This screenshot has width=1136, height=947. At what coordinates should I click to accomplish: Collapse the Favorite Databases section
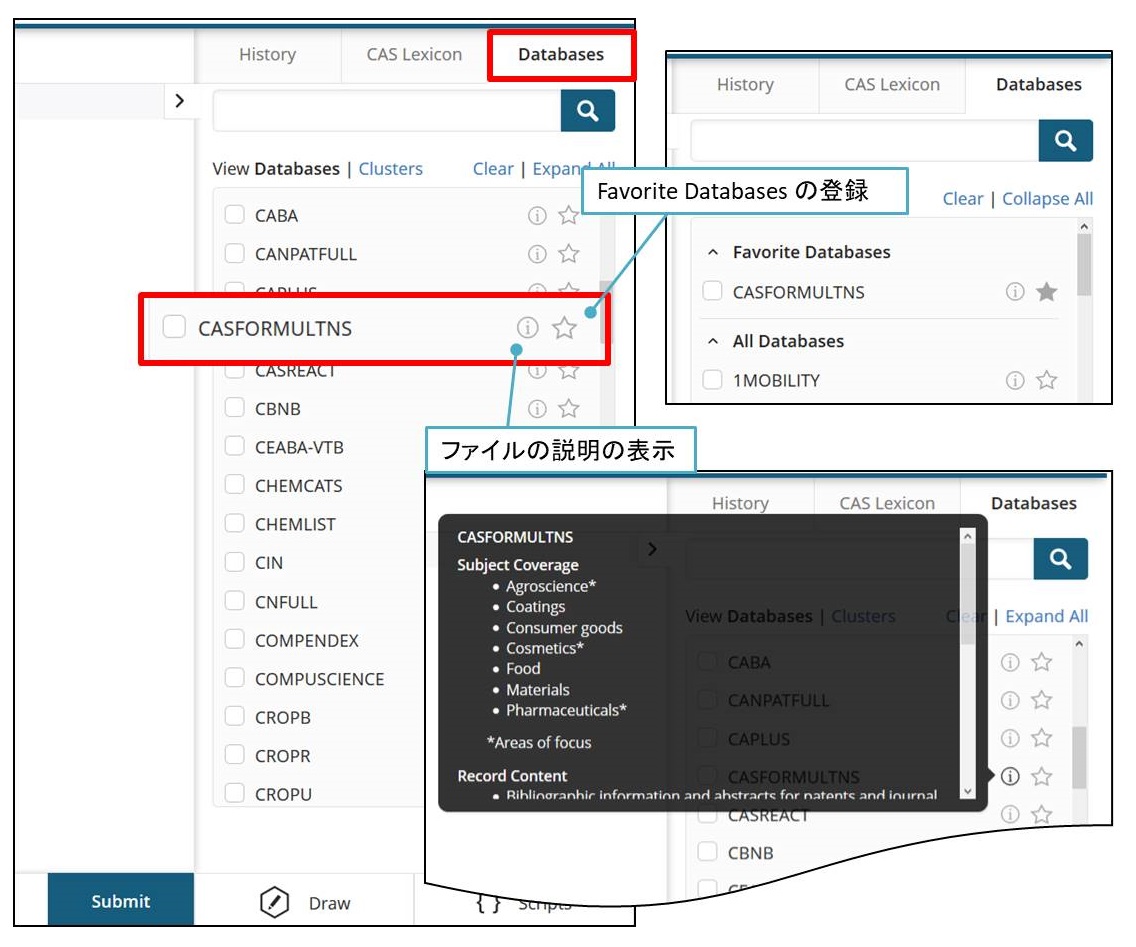click(x=713, y=252)
